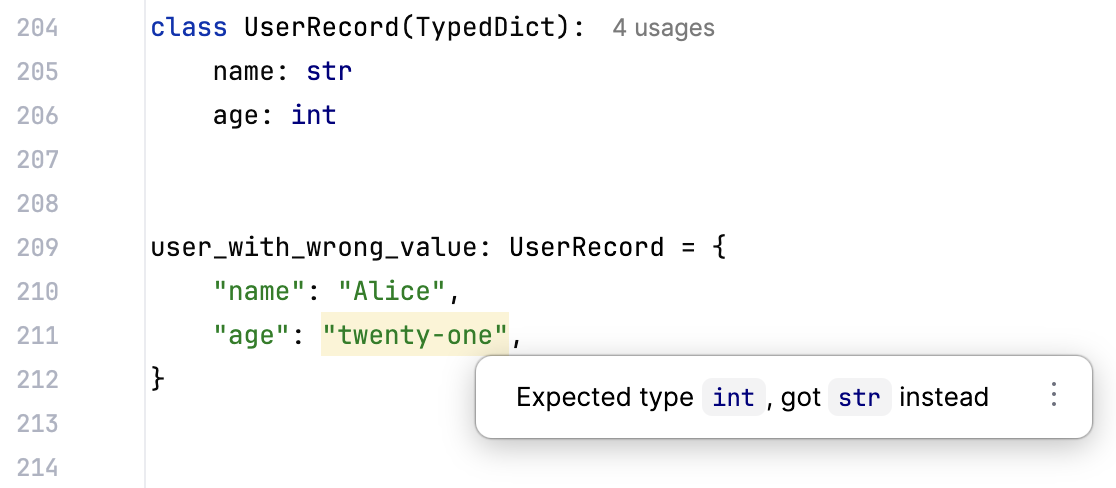Click the int badge in the tooltip
The height and width of the screenshot is (488, 1116).
(x=734, y=397)
